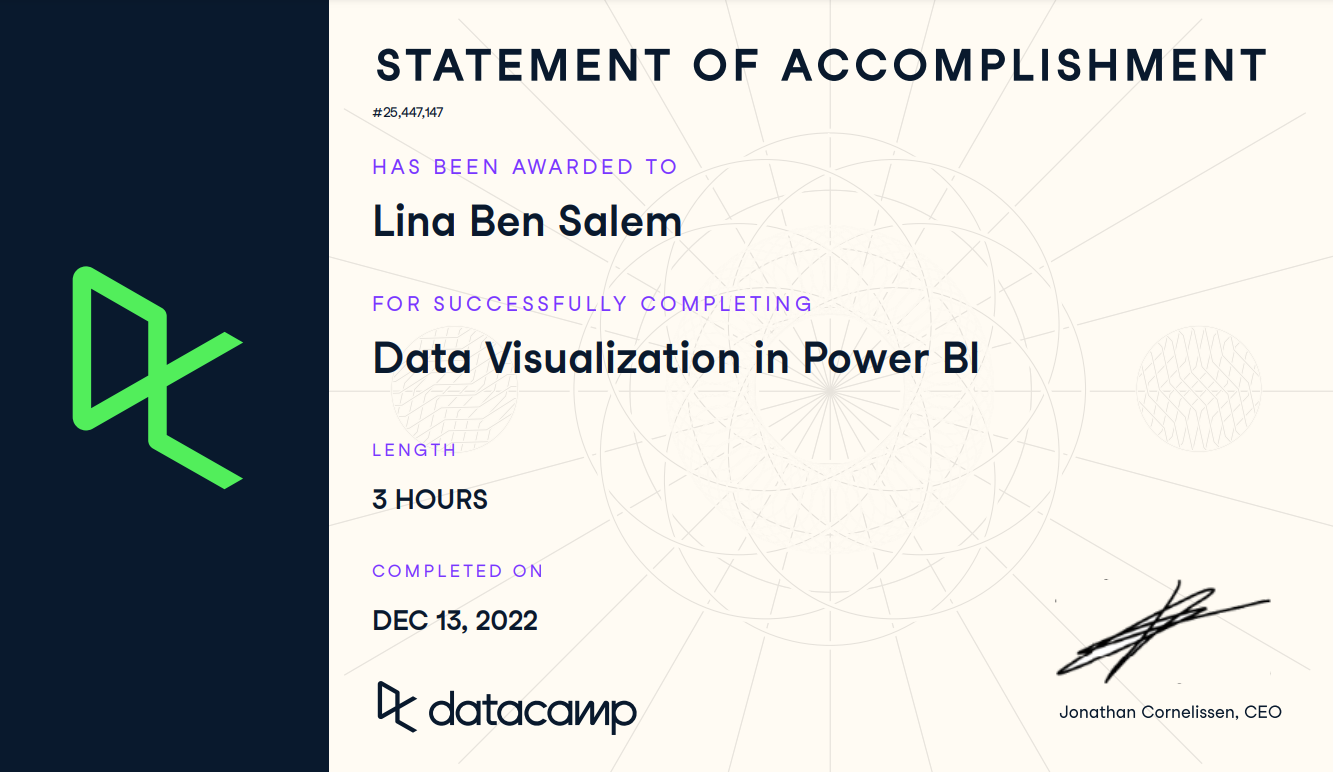
Task: Click the CEO signature scribble
Action: coord(1162,632)
